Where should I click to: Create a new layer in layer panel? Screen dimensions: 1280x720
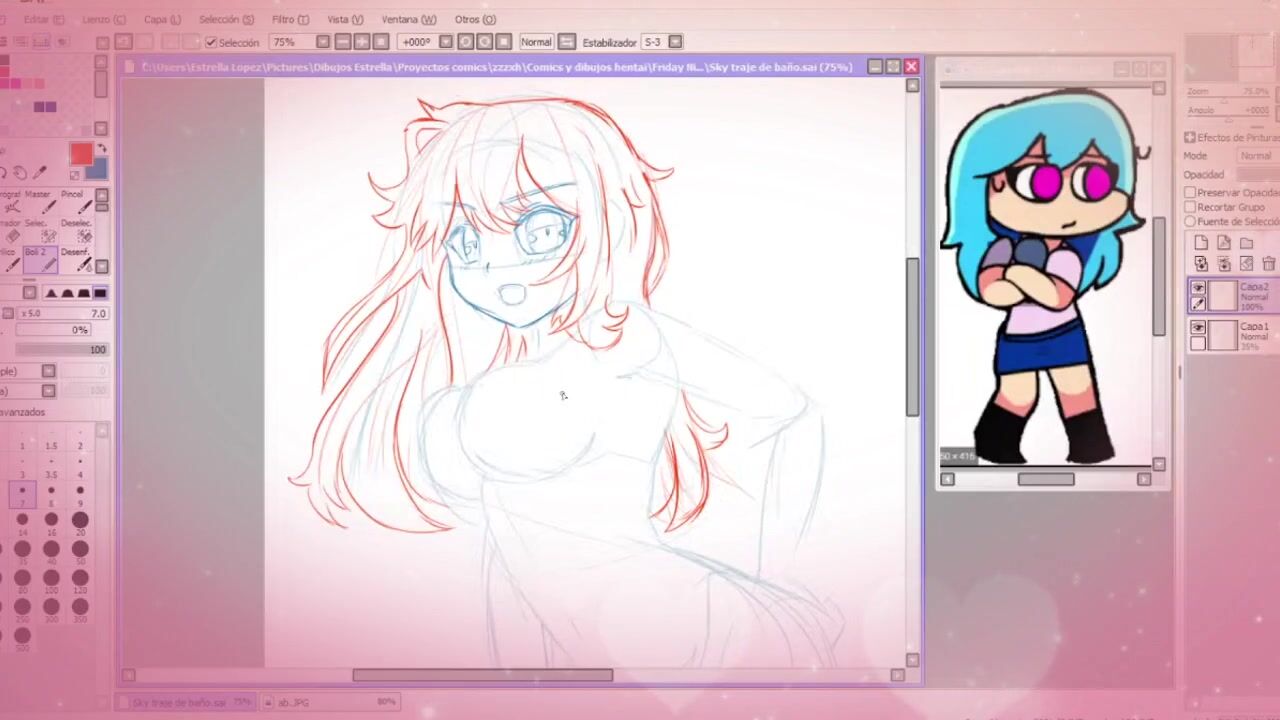coord(1201,243)
